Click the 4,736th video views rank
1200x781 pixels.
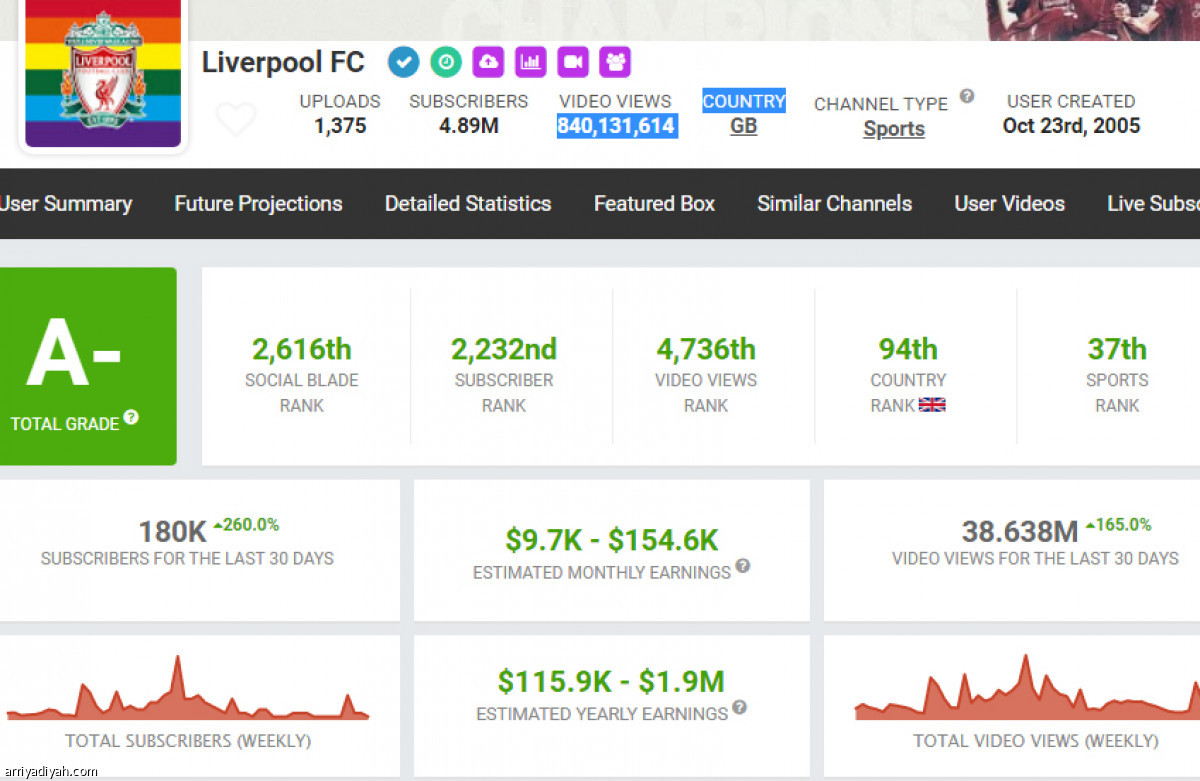click(706, 349)
